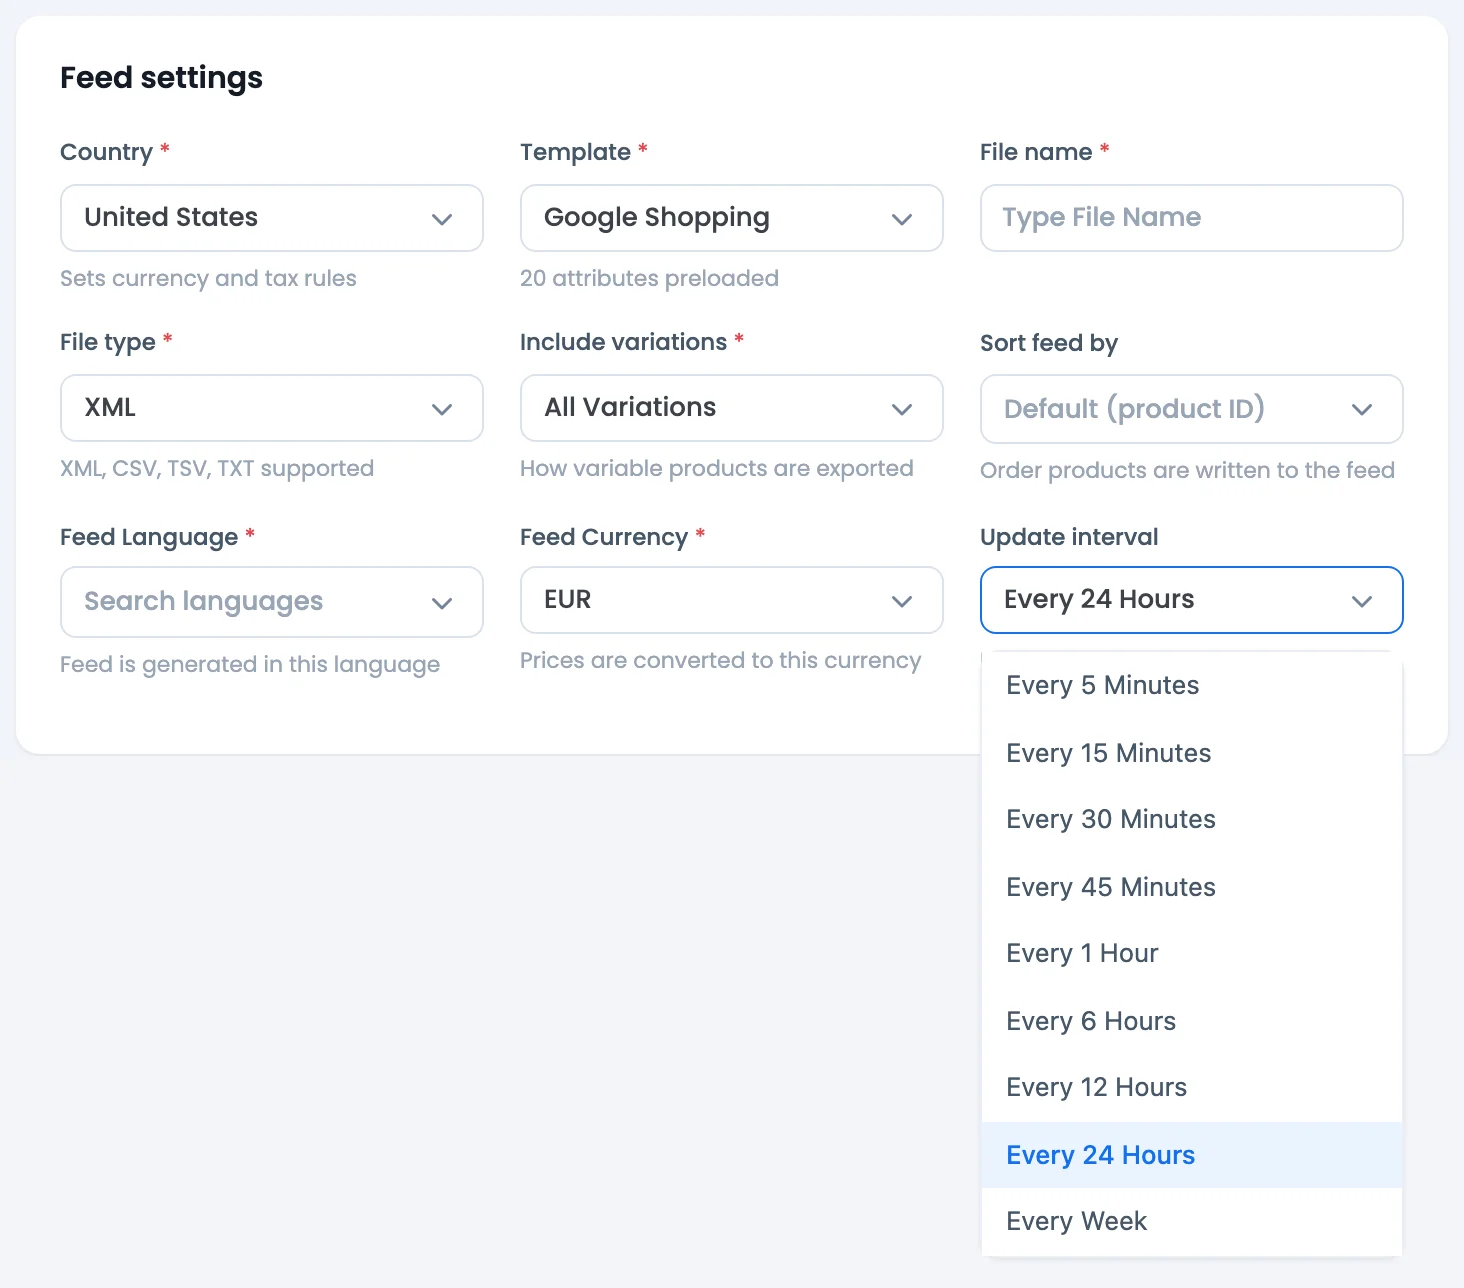Viewport: 1464px width, 1288px height.
Task: Open the Country dropdown showing United States
Action: click(x=271, y=218)
